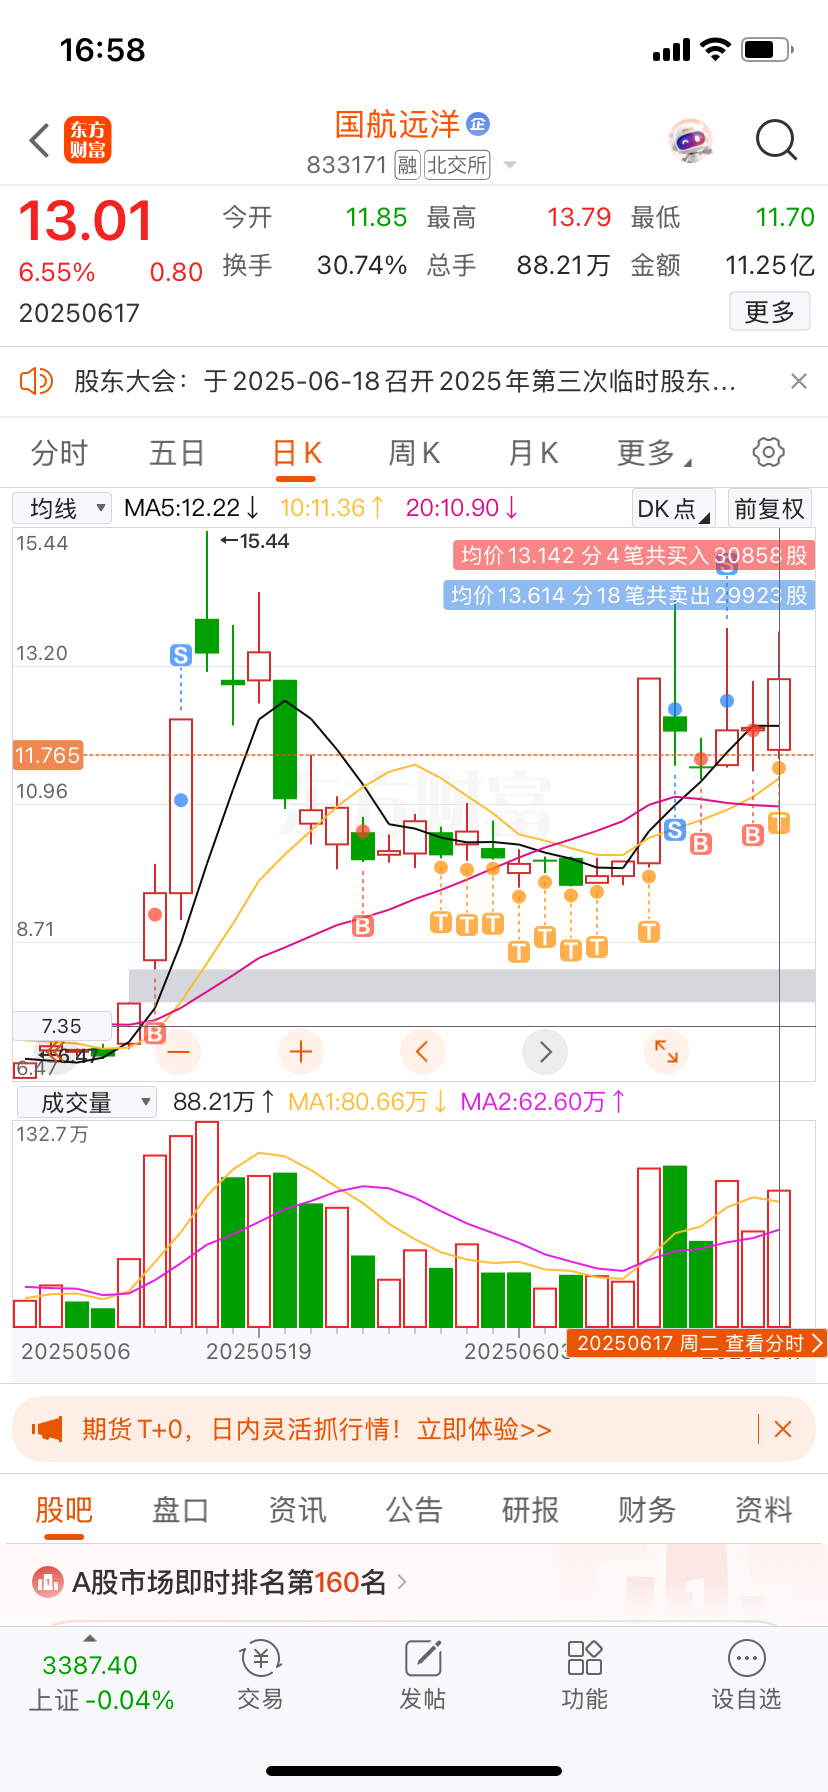Read the 股东大会 announcement notice
The width and height of the screenshot is (828, 1792).
(405, 381)
